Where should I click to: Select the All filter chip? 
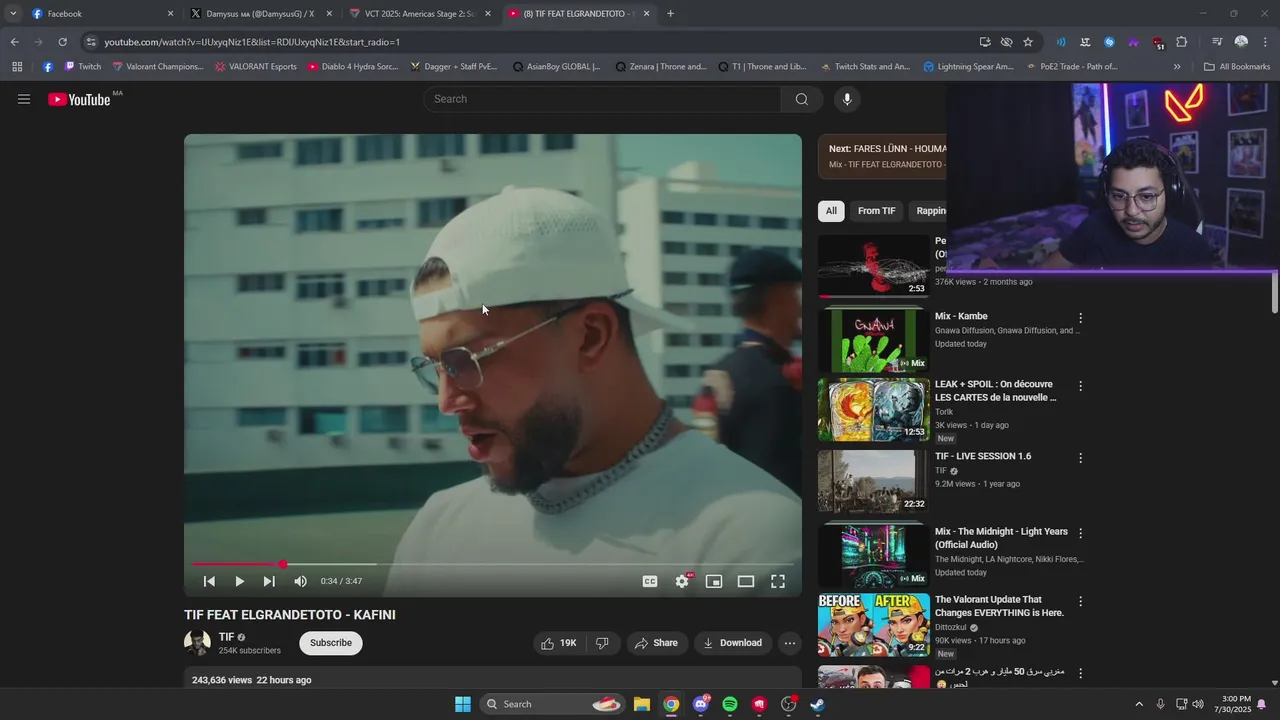(831, 211)
